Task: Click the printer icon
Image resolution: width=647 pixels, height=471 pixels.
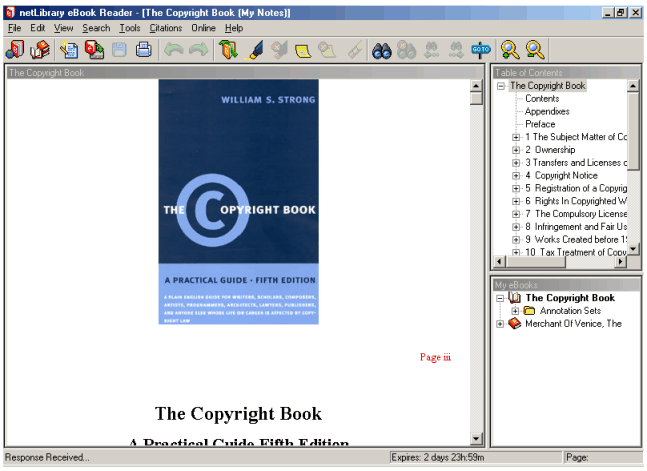Action: click(x=144, y=50)
